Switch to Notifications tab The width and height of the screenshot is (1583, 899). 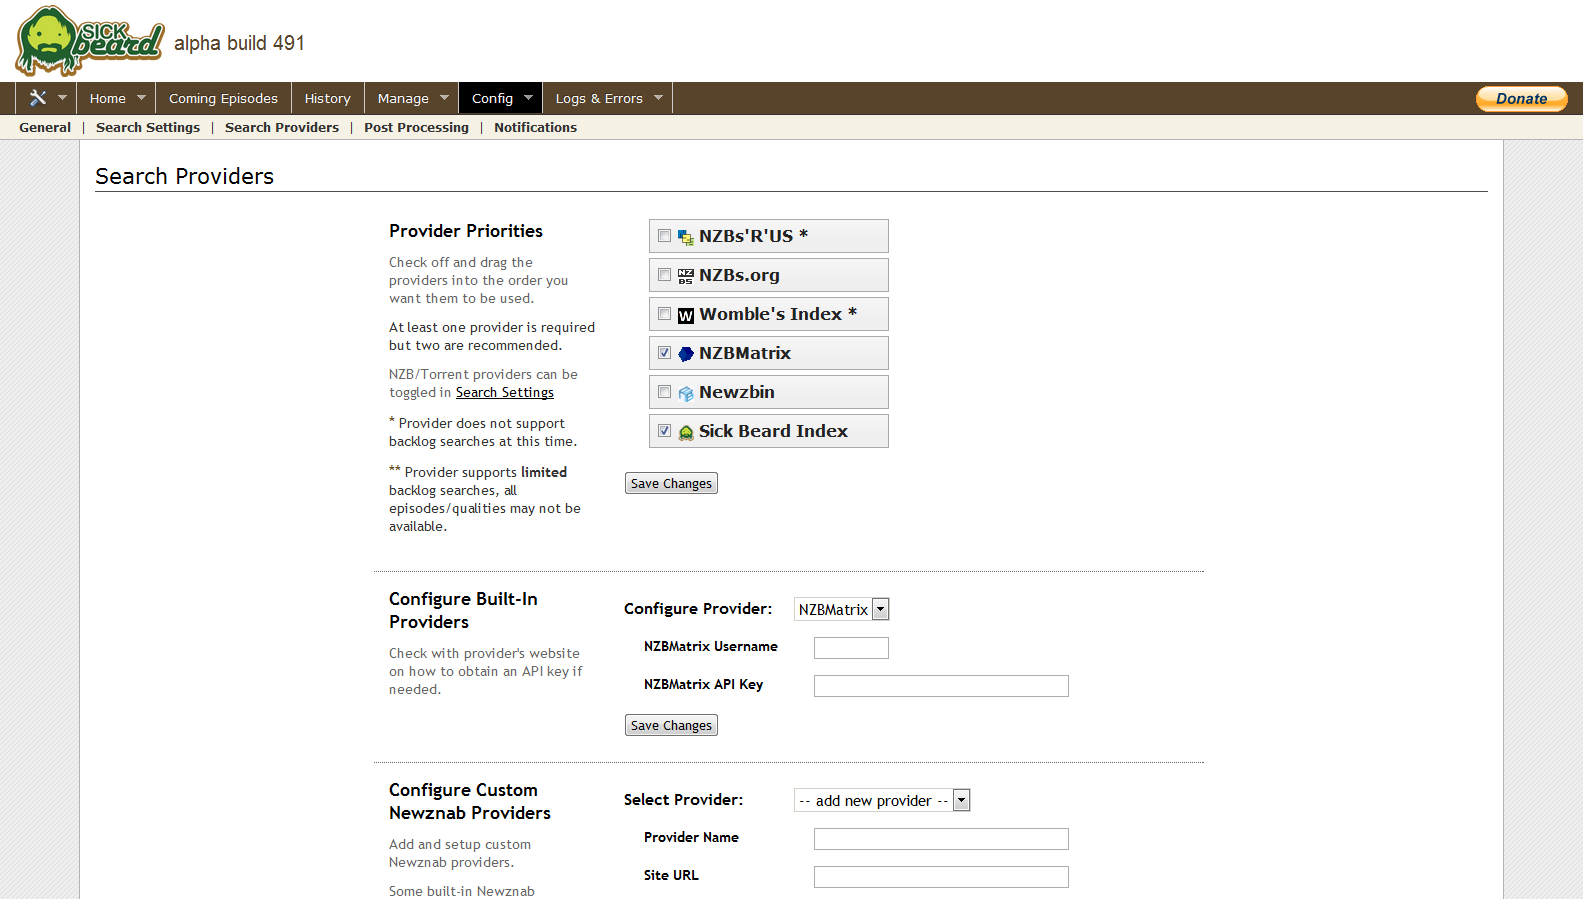(535, 127)
